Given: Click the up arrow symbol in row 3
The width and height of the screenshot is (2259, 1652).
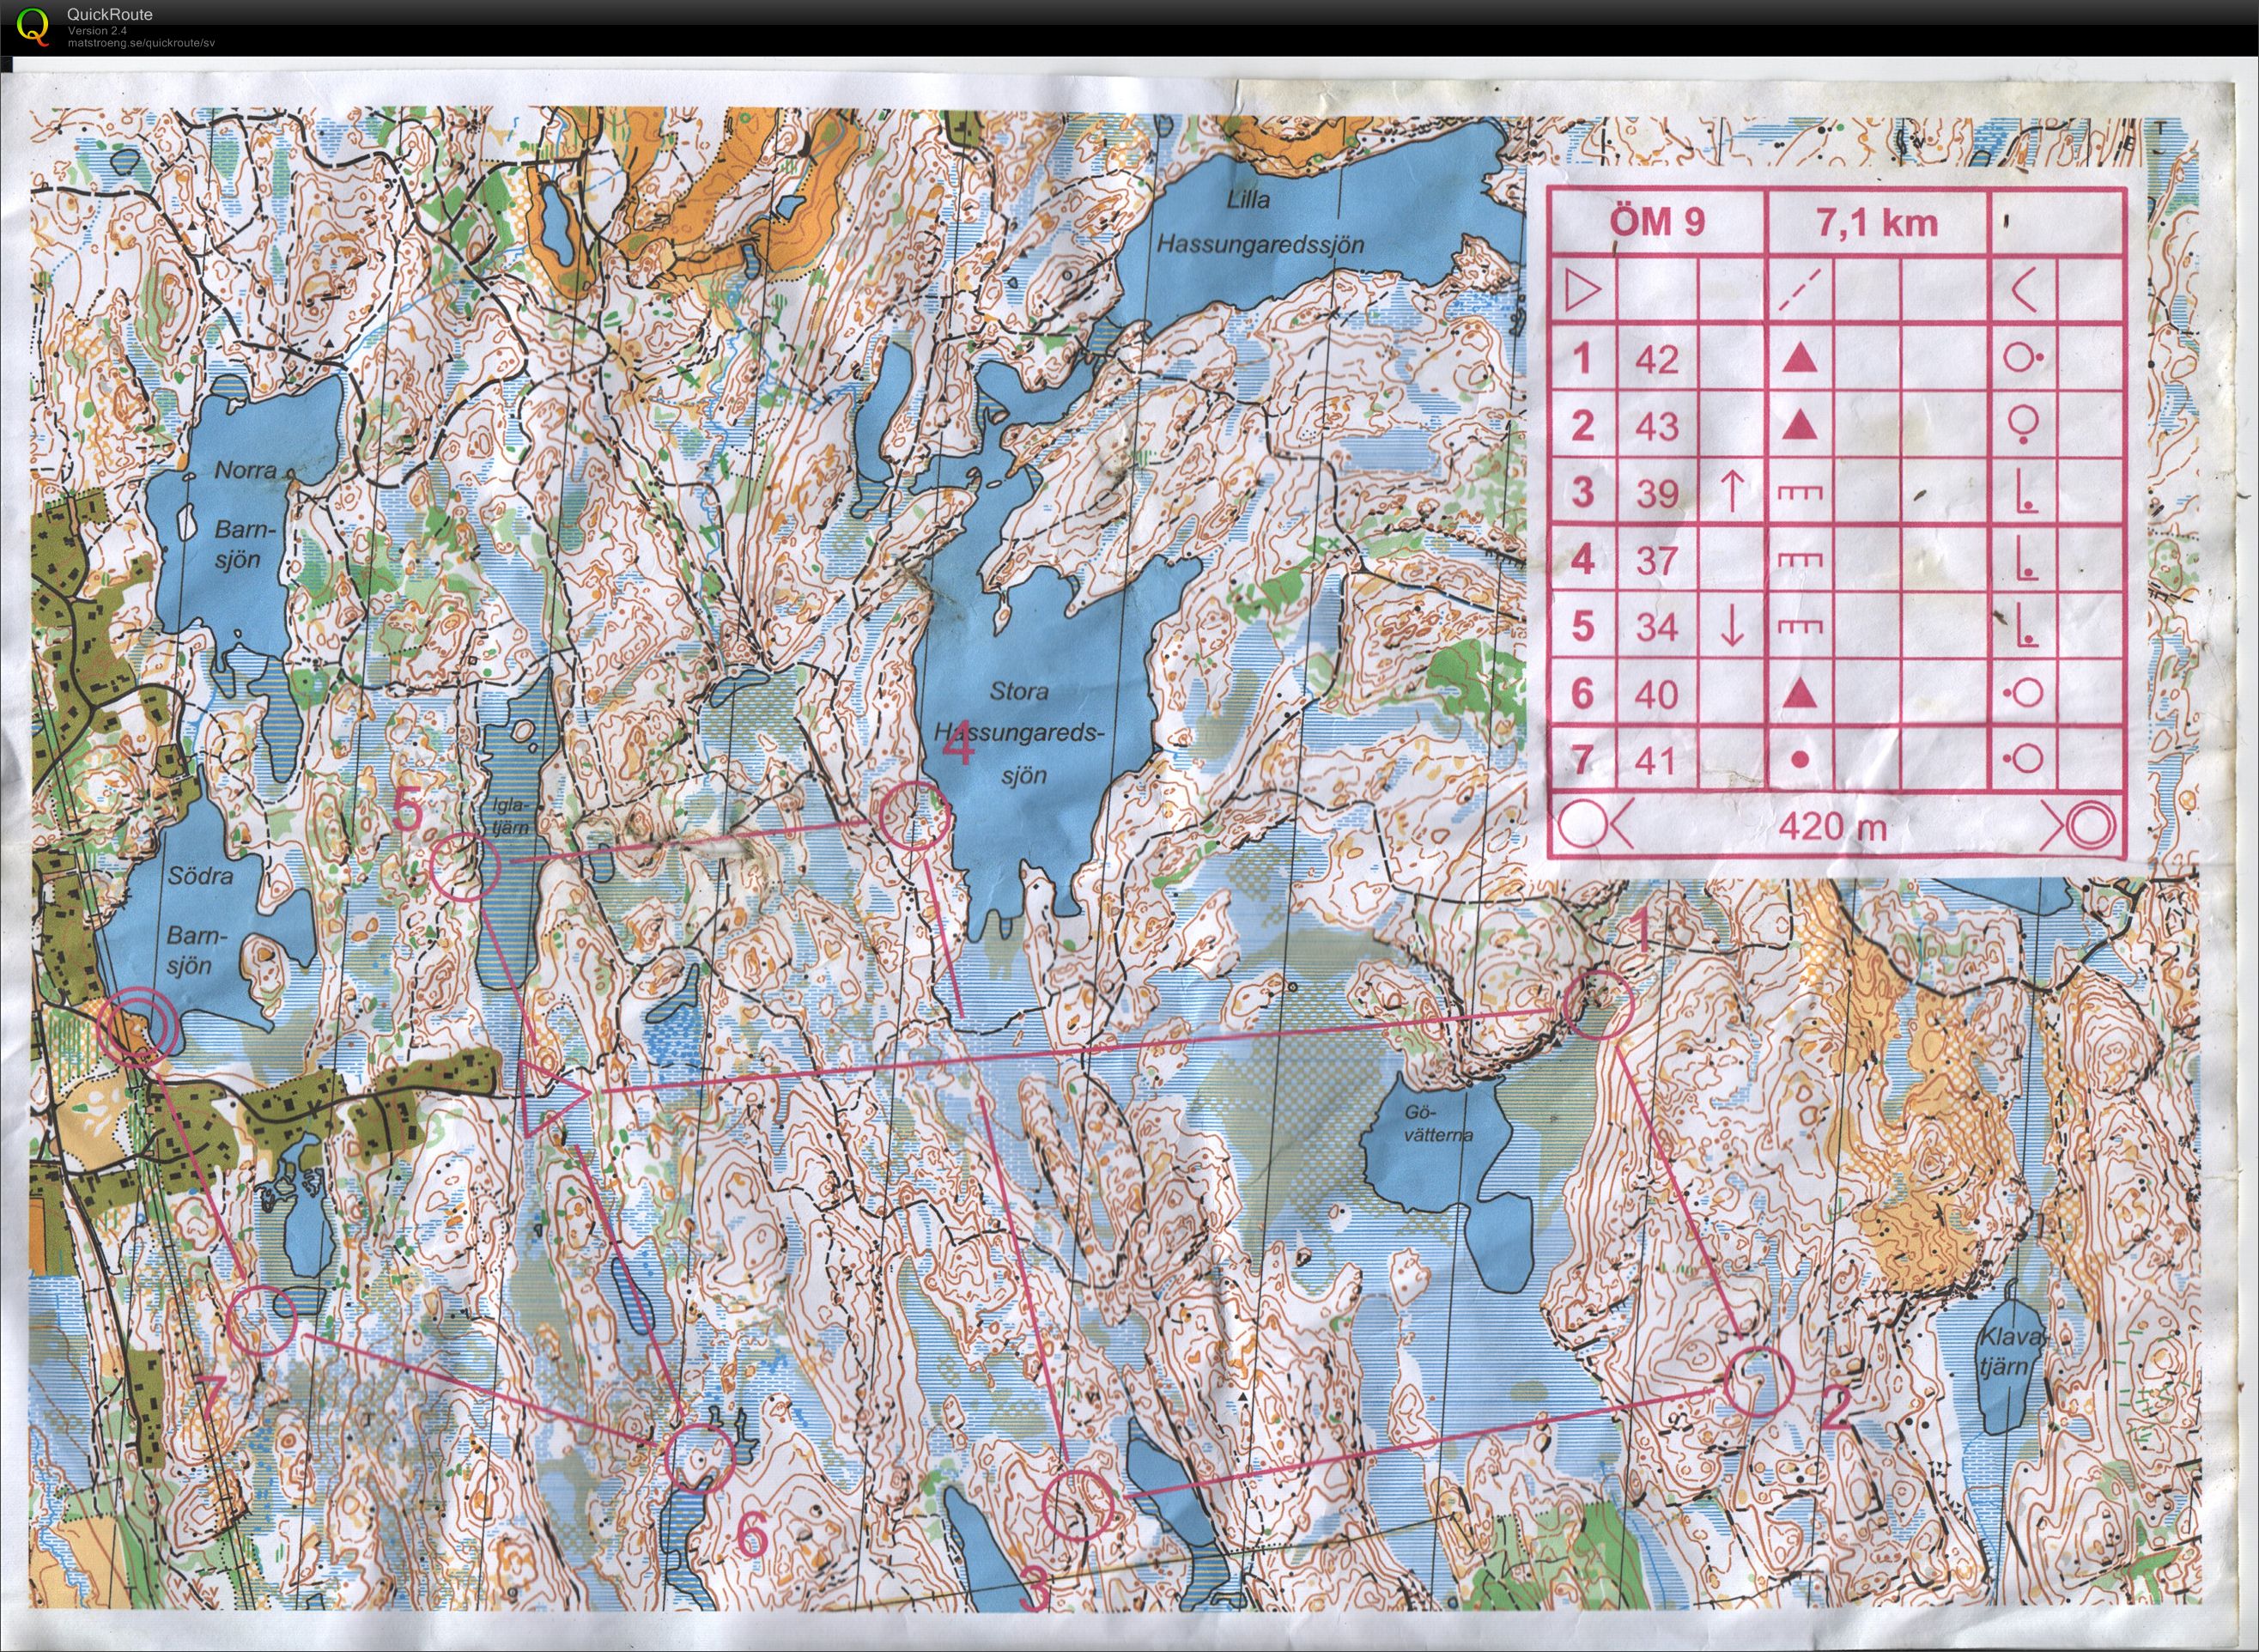Looking at the screenshot, I should pos(1733,491).
